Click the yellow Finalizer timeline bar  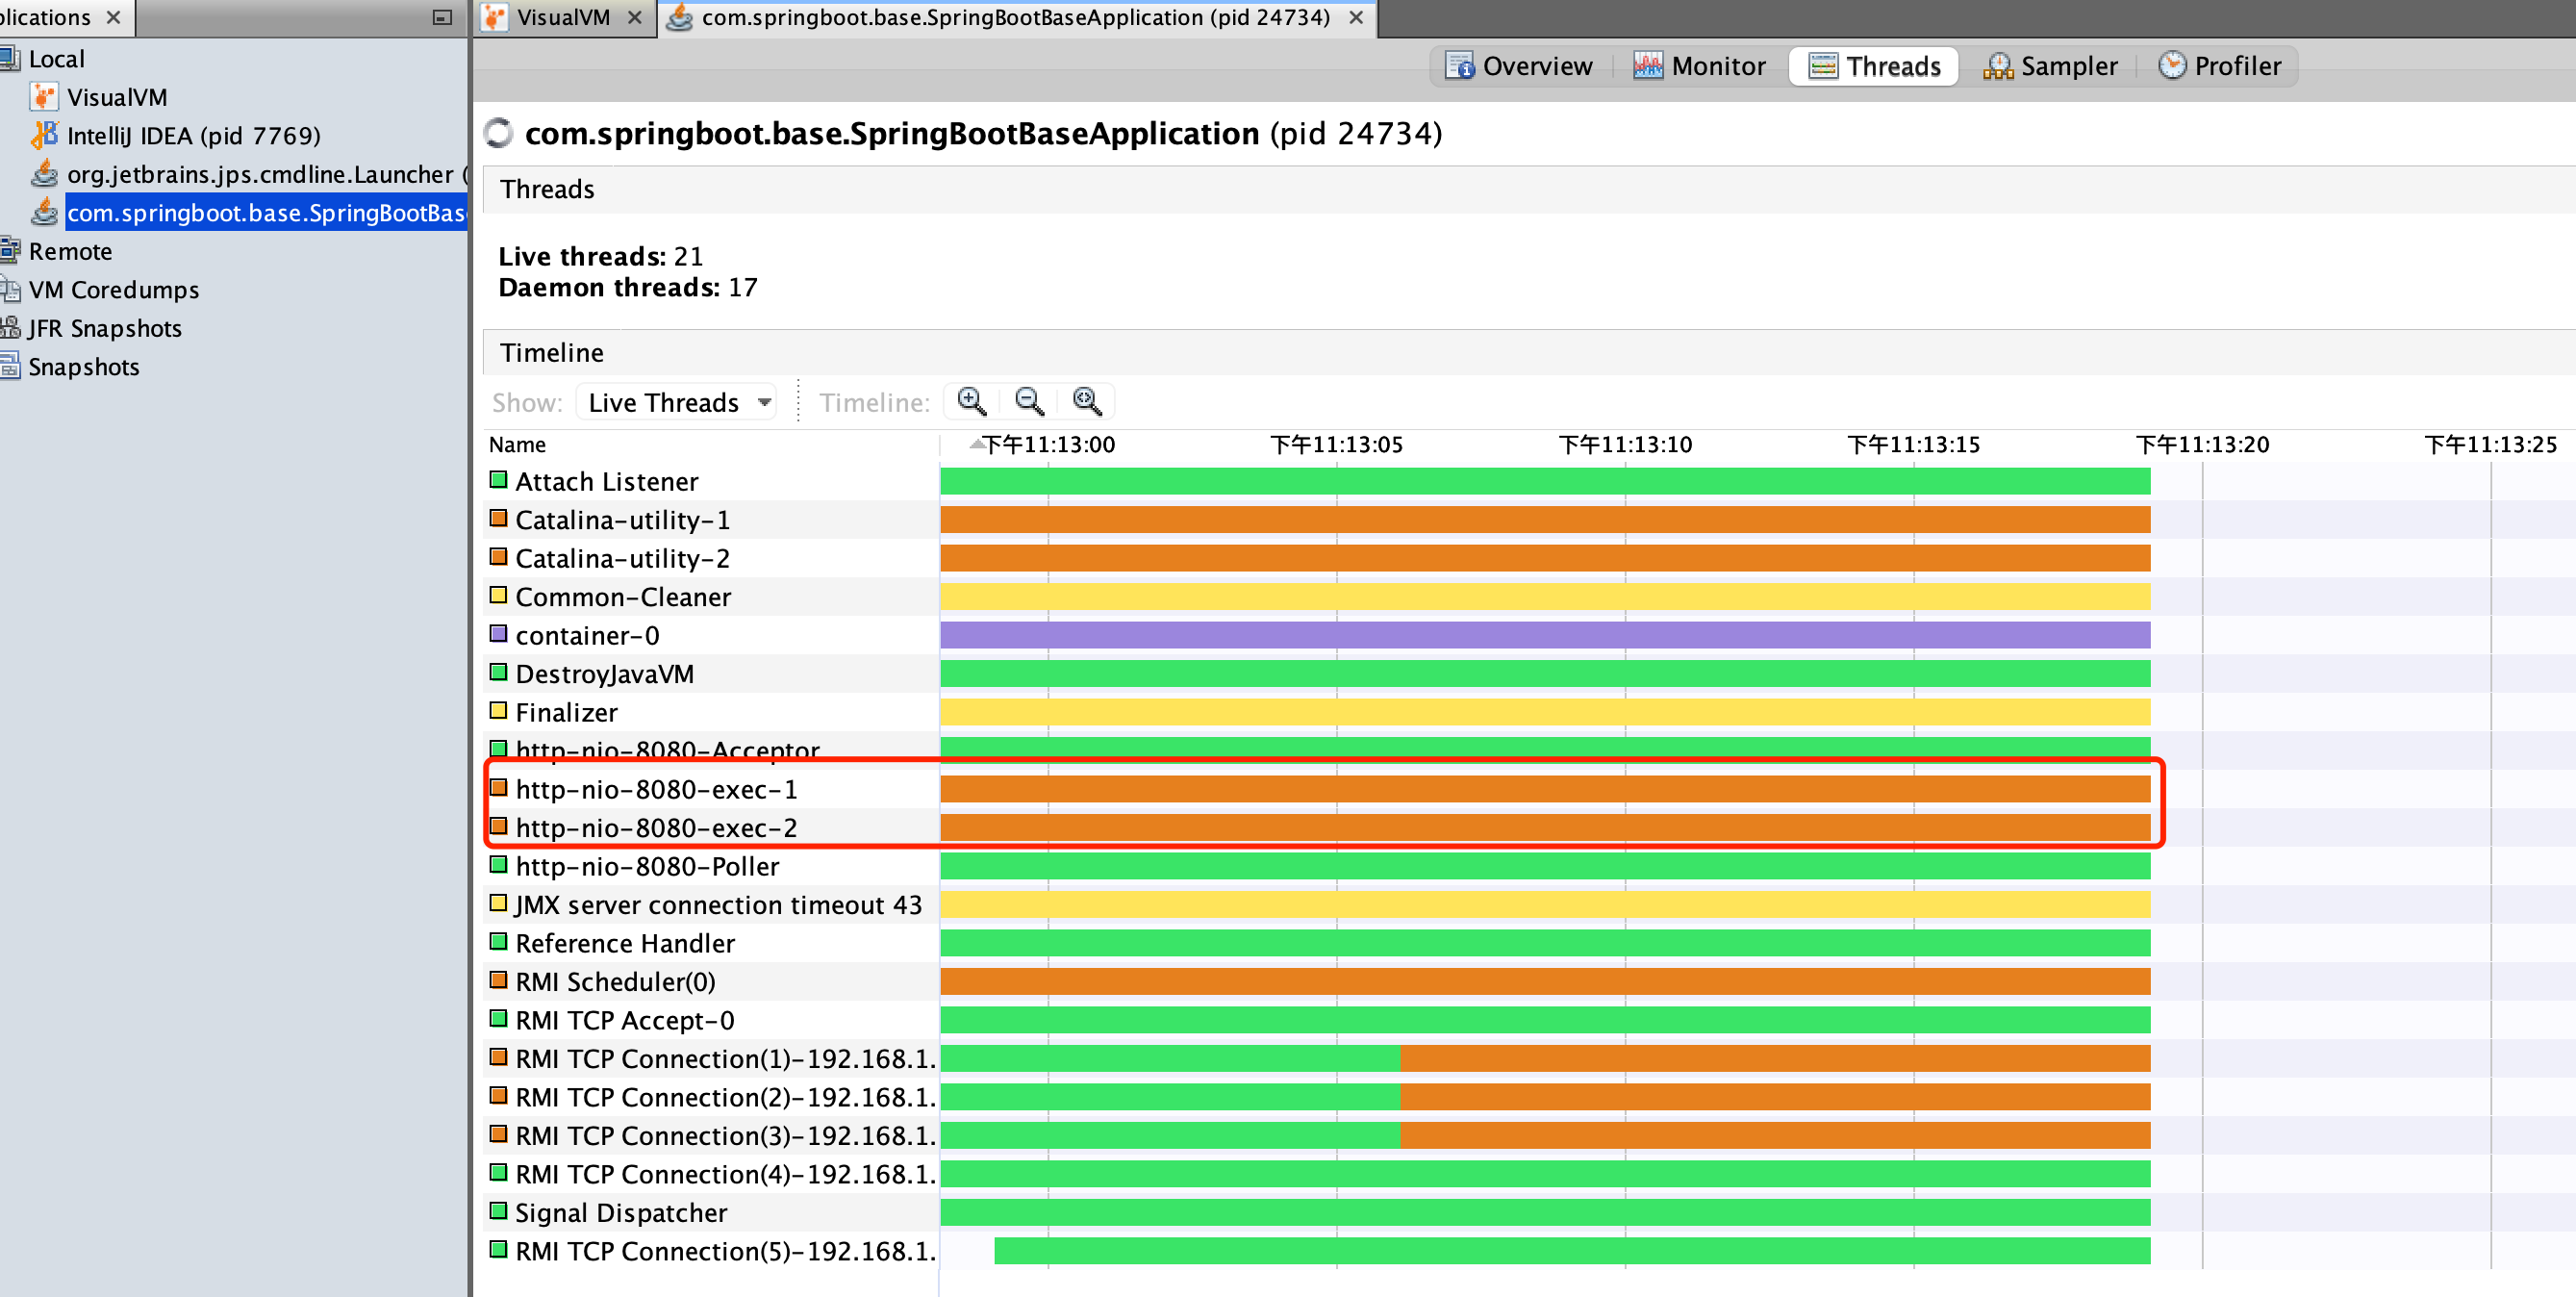tap(1545, 712)
